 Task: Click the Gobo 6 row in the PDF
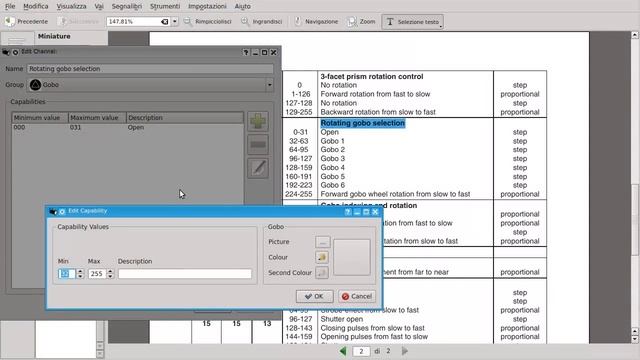333,185
